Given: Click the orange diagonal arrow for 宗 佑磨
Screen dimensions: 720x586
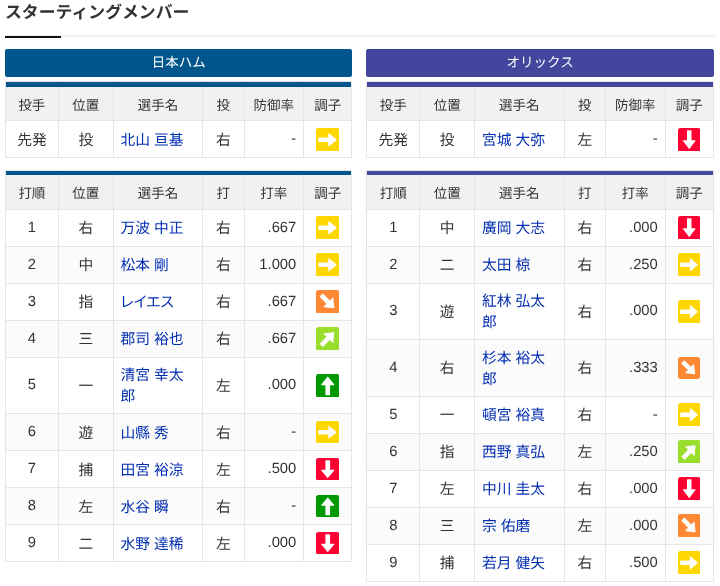Looking at the screenshot, I should pyautogui.click(x=689, y=526).
